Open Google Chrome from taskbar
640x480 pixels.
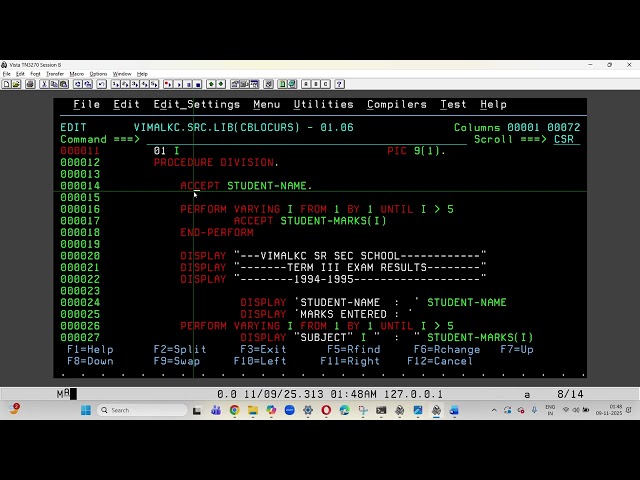234,410
